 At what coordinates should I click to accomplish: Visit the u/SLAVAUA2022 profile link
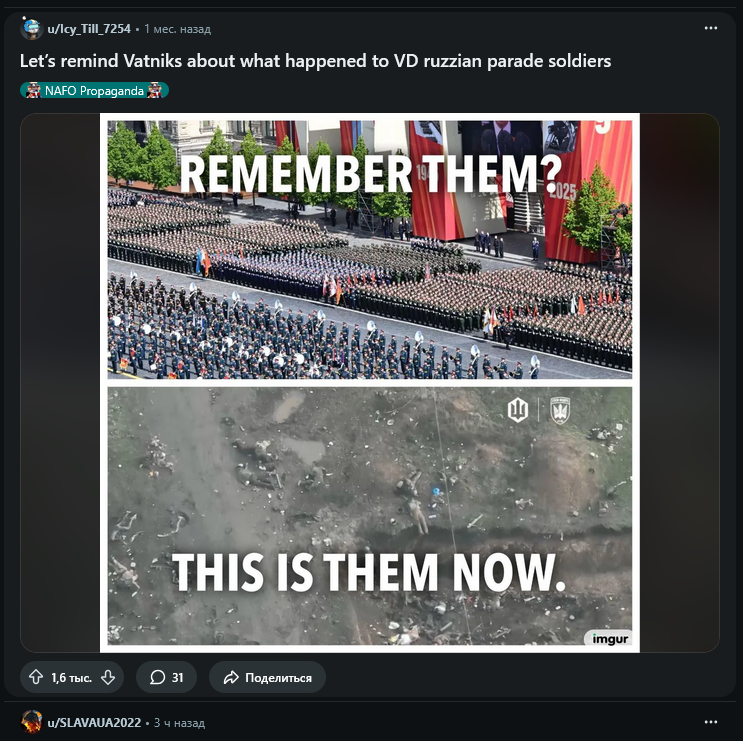(x=94, y=722)
